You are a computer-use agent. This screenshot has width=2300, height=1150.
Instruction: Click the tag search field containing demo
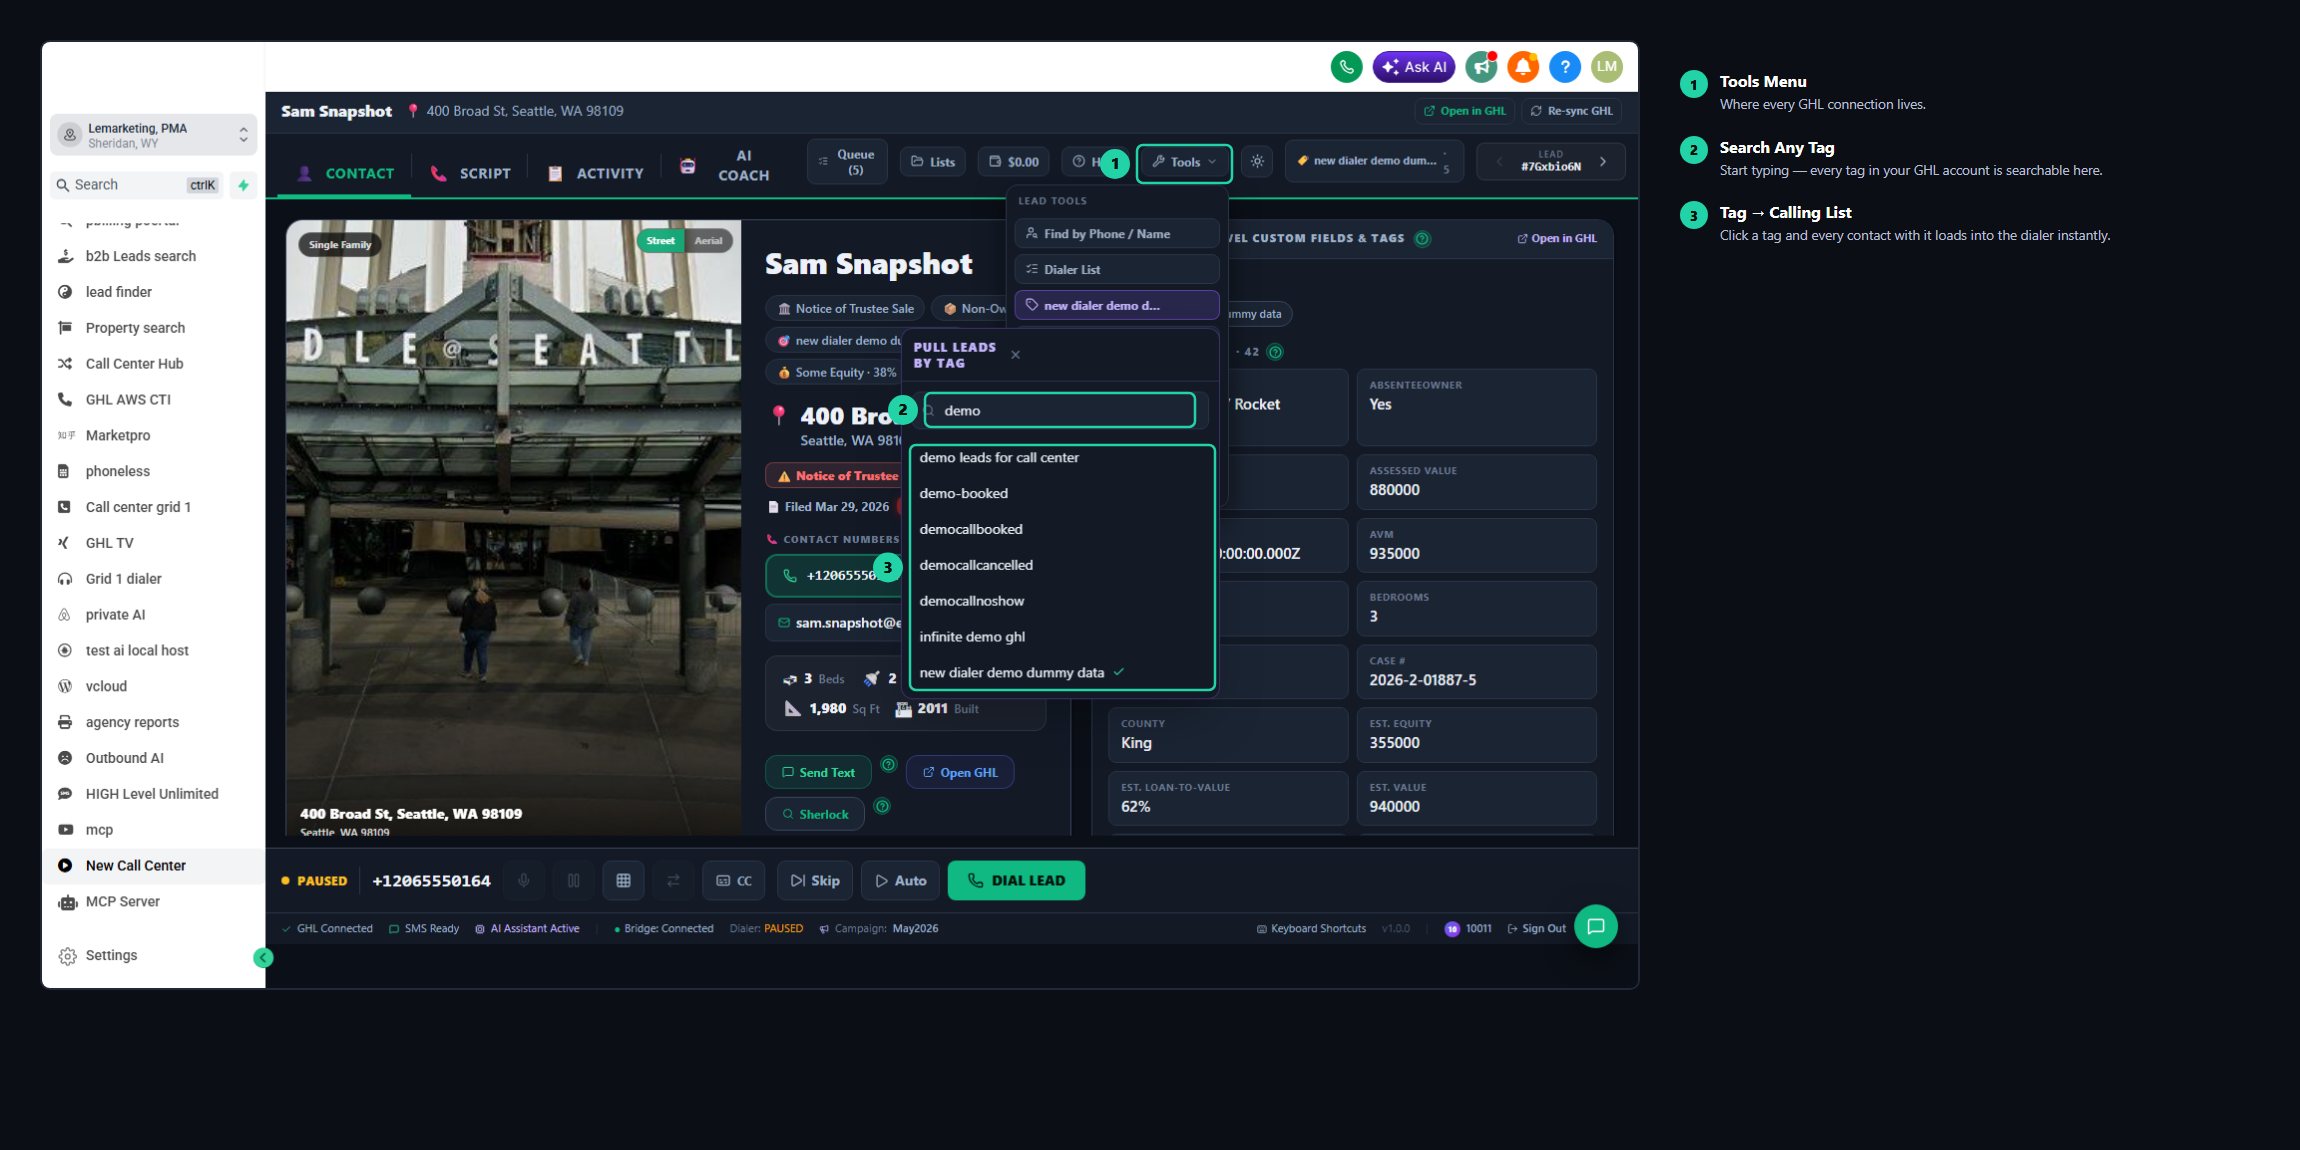[1060, 411]
